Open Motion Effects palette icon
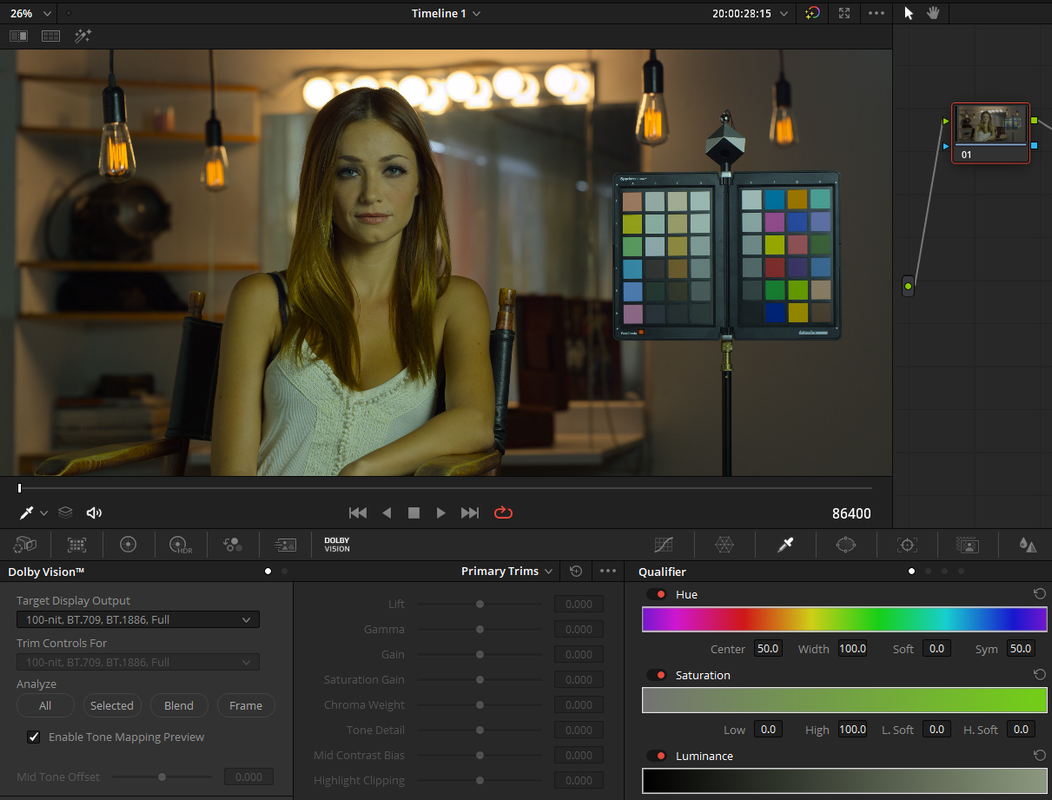Screen dimensions: 1052x800 coord(285,544)
